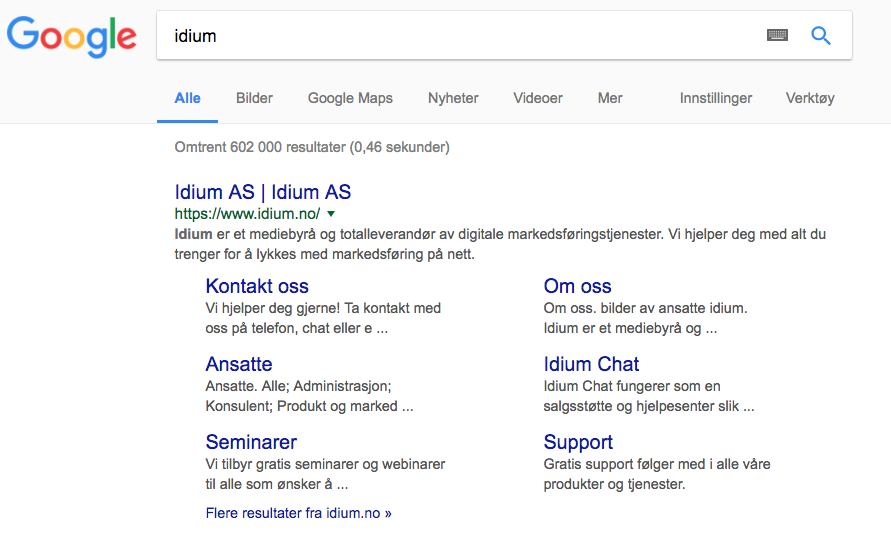Open the Seminarer sitelink
Image resolution: width=891 pixels, height=547 pixels.
point(251,442)
